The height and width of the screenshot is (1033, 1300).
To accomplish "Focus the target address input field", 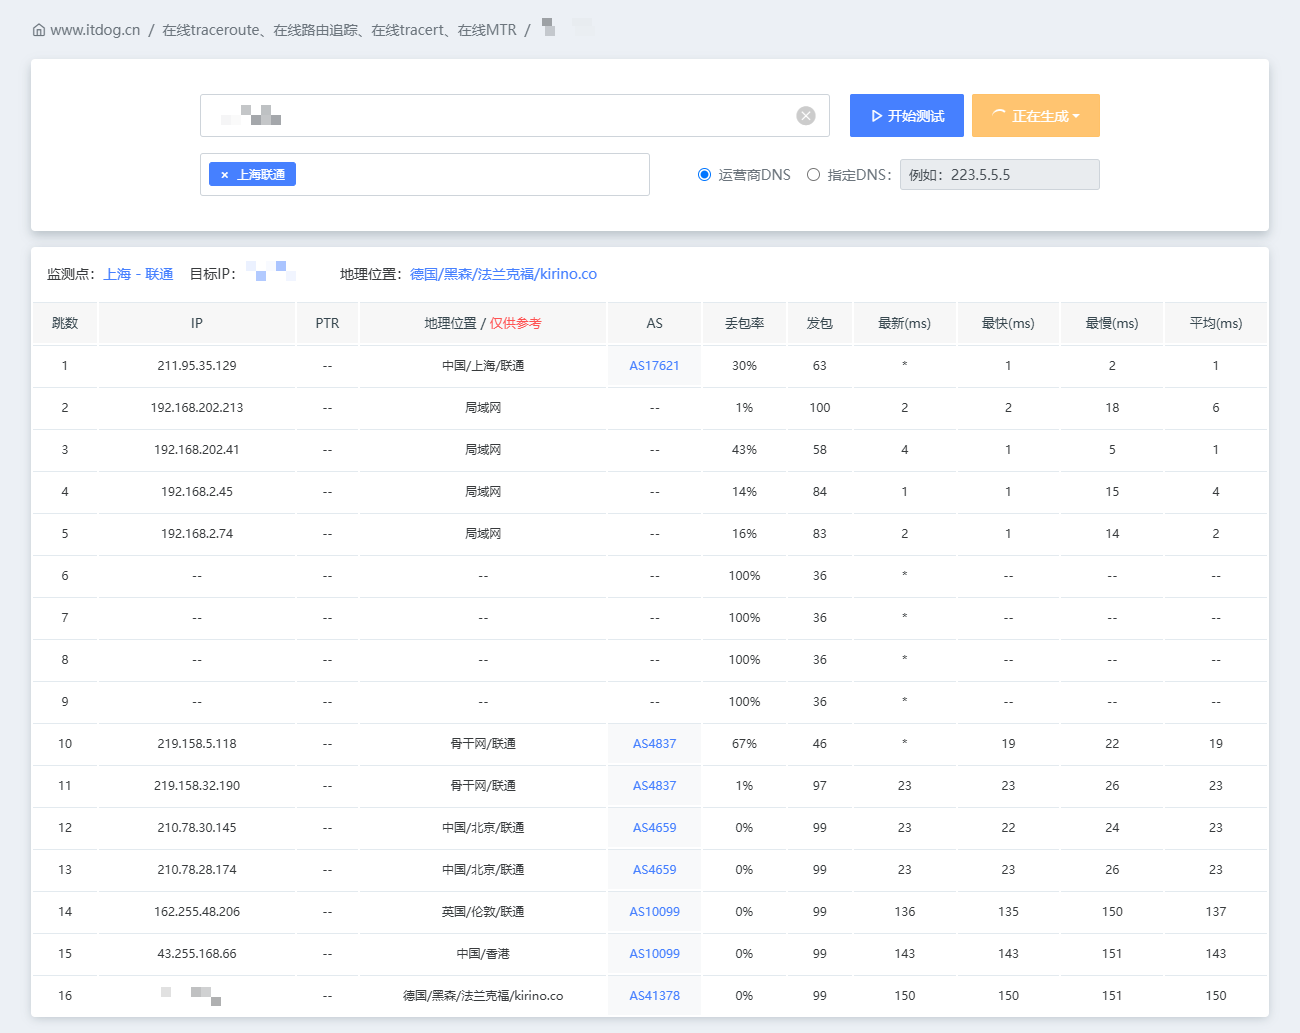I will pyautogui.click(x=515, y=116).
